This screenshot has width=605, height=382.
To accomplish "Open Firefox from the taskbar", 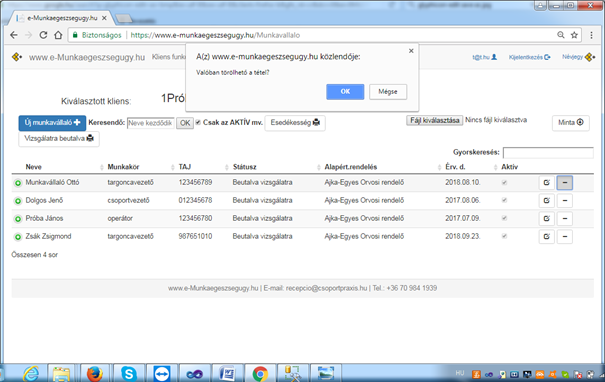I will (95, 374).
